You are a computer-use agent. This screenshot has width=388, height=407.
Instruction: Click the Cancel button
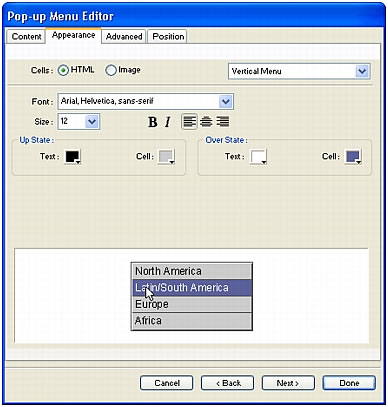167,383
